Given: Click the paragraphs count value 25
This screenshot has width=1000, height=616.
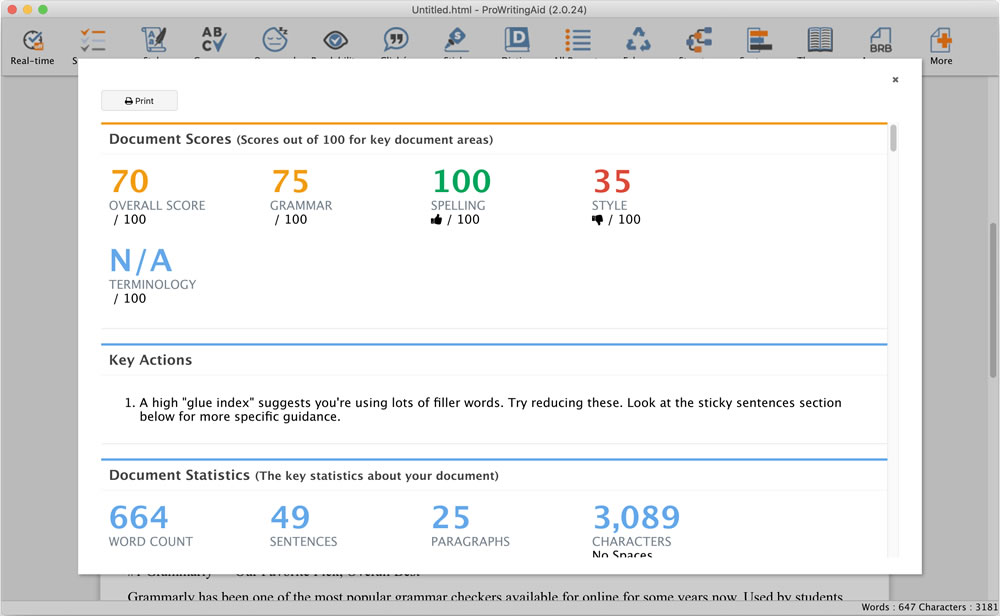Looking at the screenshot, I should pyautogui.click(x=451, y=517).
